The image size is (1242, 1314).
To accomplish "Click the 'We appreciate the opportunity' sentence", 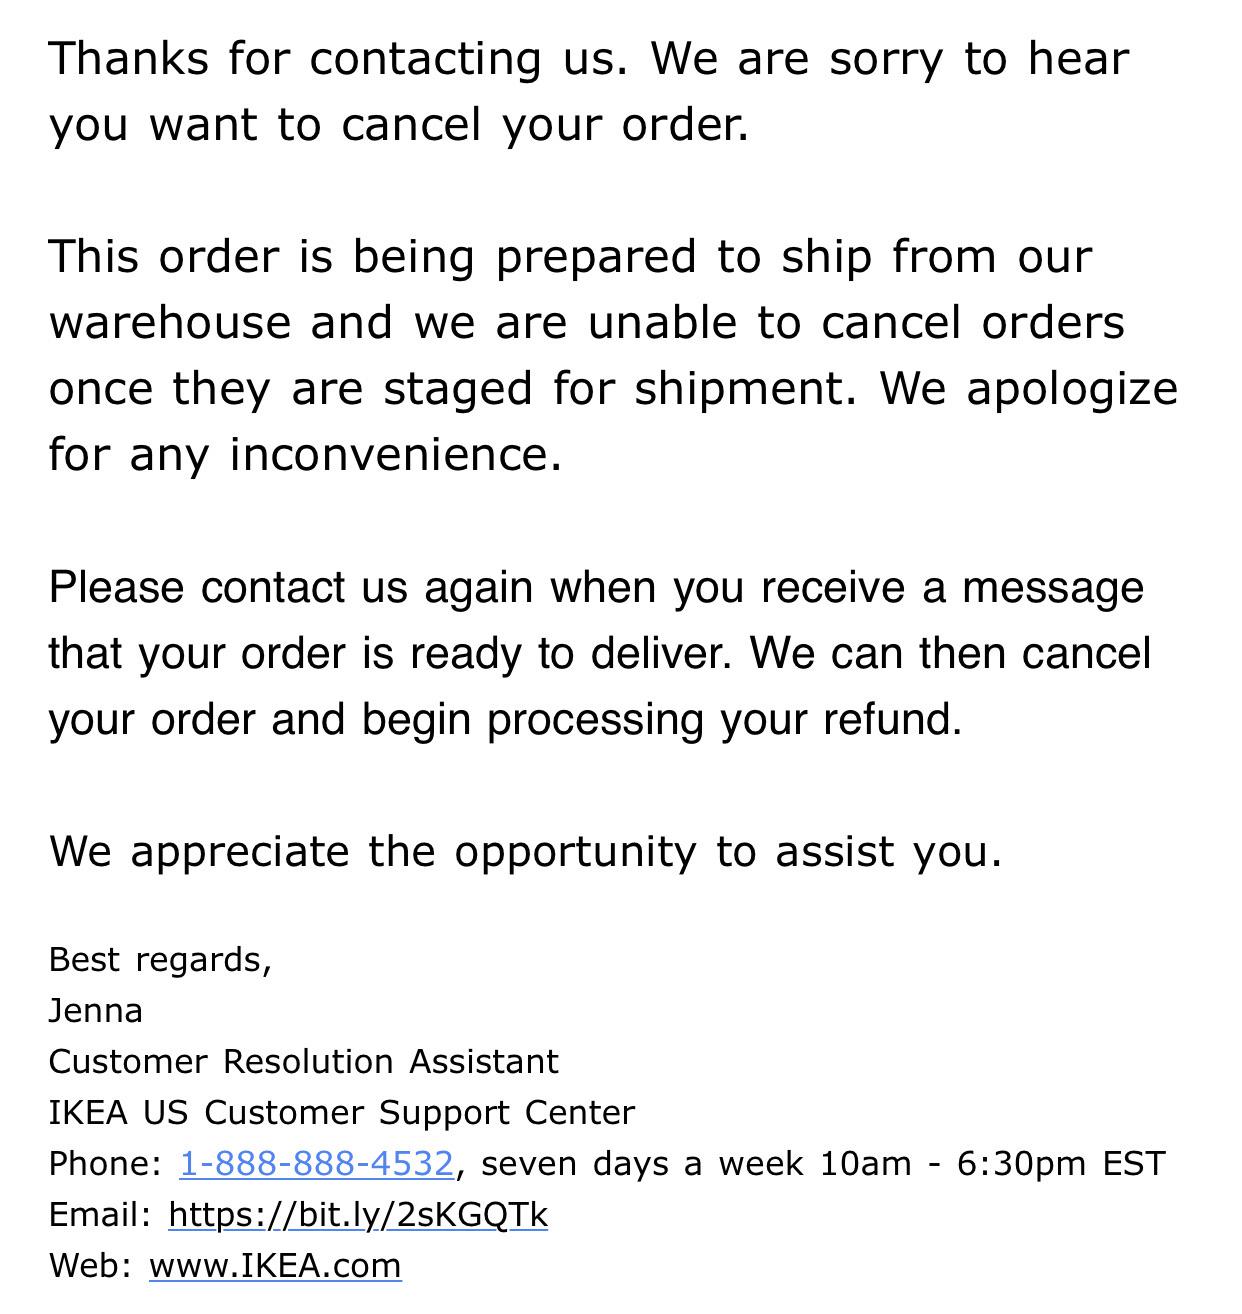I will click(525, 851).
